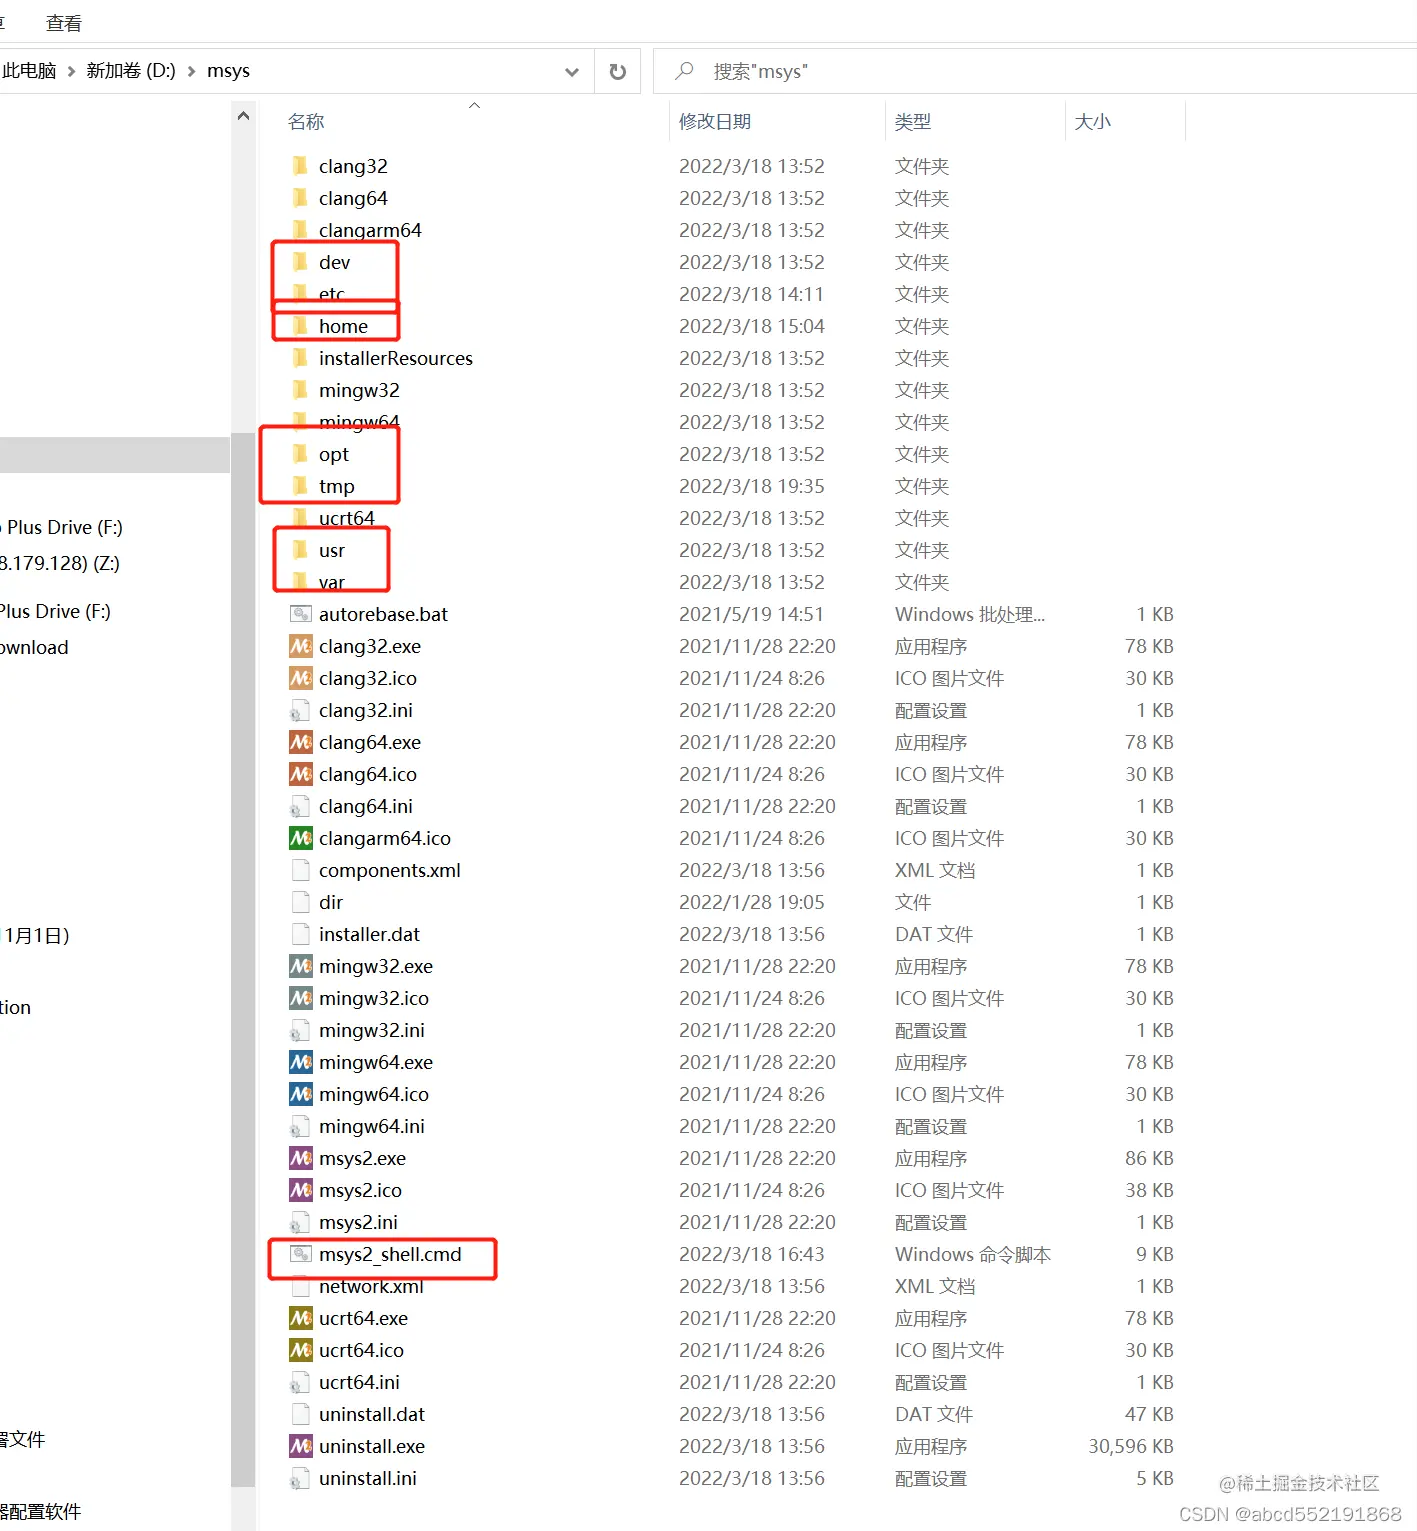Click the clang64.exe application icon

pyautogui.click(x=301, y=742)
